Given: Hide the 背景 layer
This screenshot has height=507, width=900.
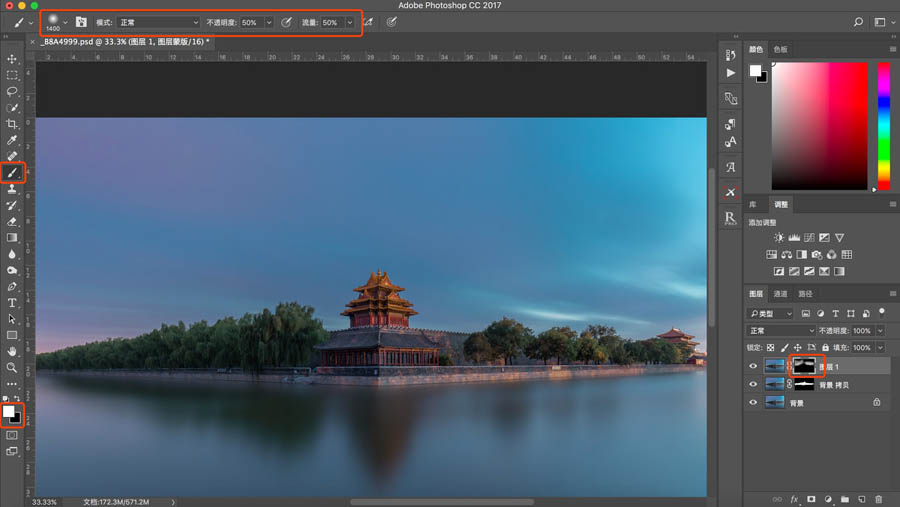Looking at the screenshot, I should point(753,402).
